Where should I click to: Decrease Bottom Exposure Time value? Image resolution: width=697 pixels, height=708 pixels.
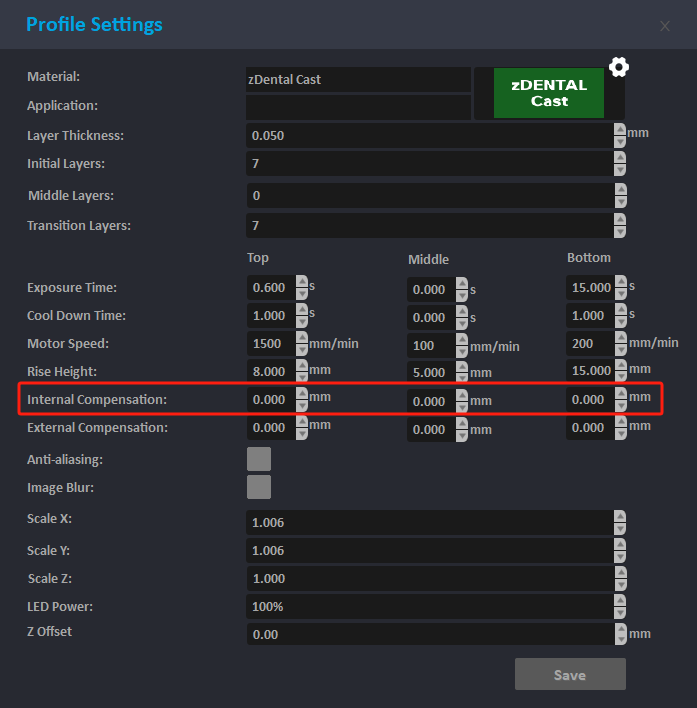point(621,294)
